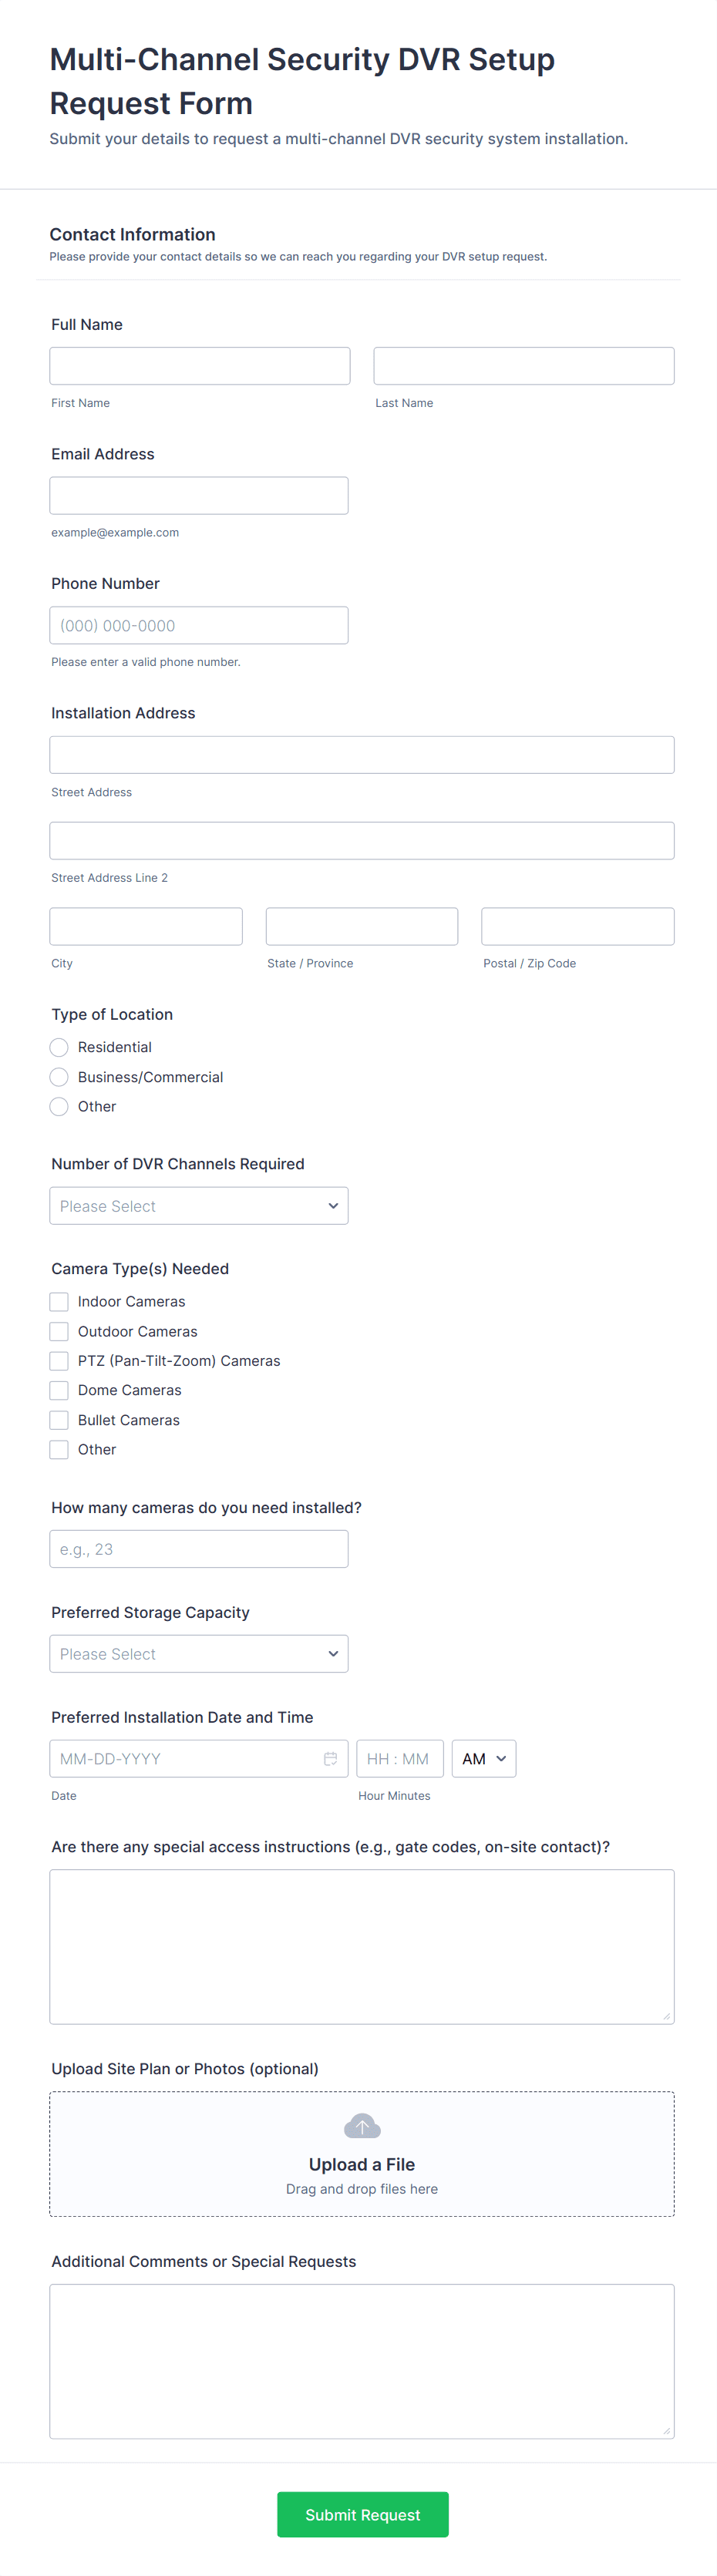
Task: Focus the camera count number field
Action: pos(199,1549)
